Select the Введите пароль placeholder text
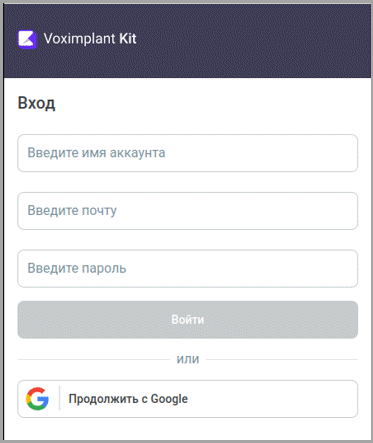 [77, 268]
